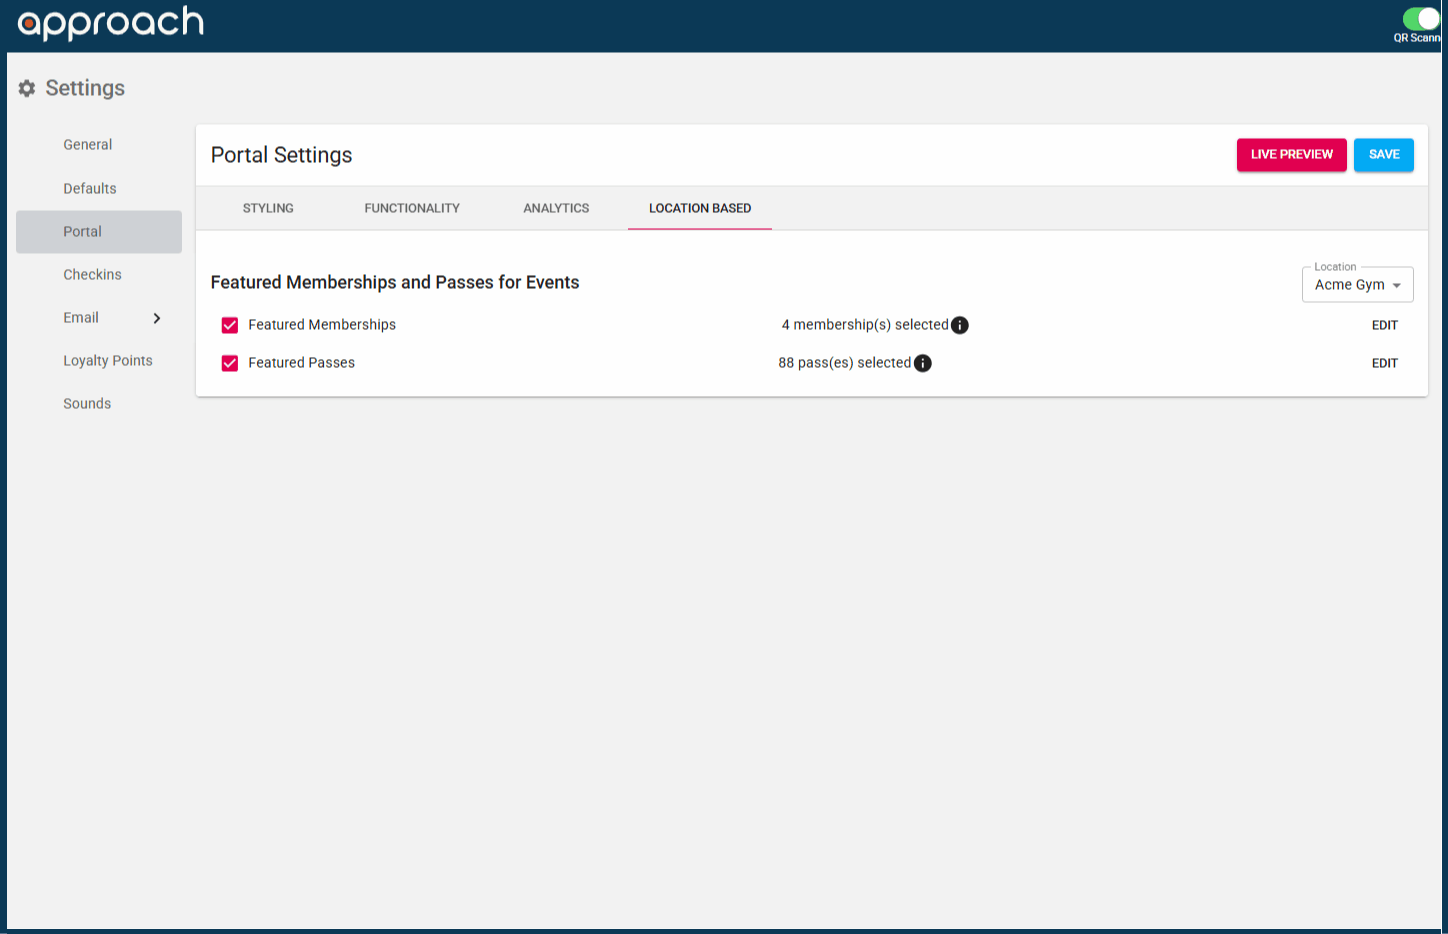Image resolution: width=1448 pixels, height=934 pixels.
Task: Edit the Featured Memberships selection
Action: [1384, 325]
